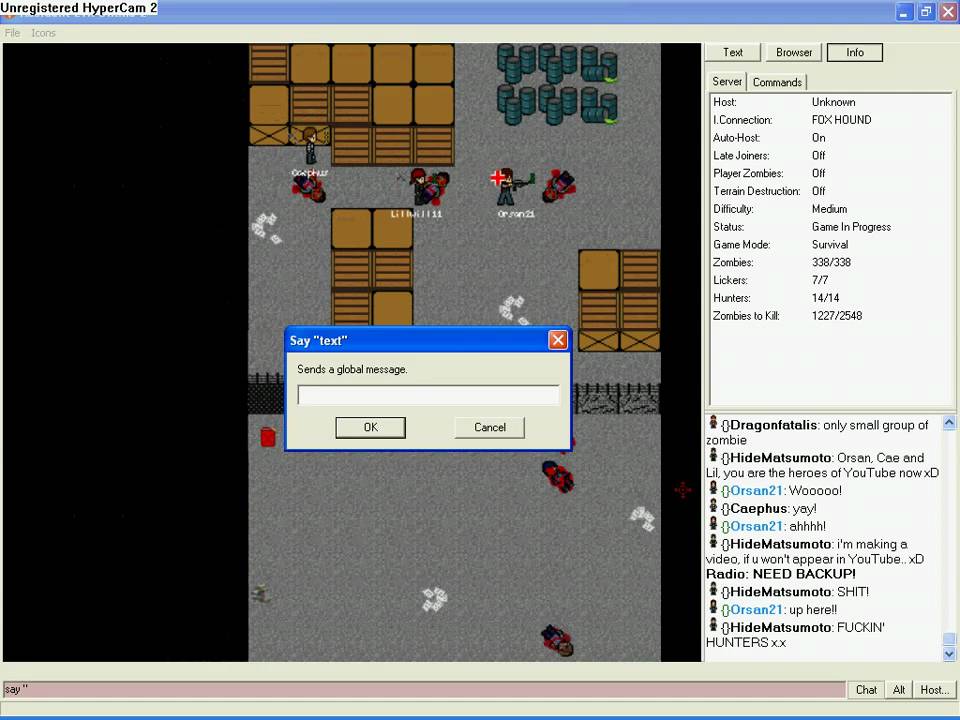Click Dragonfatalis player icon in chat

click(713, 422)
